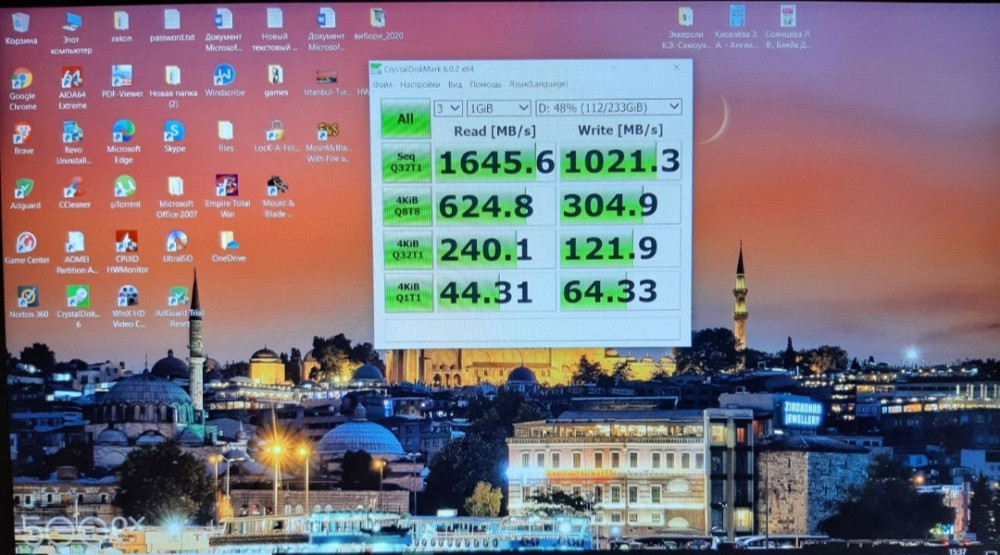
Task: Expand the 1GiB test size dropdown
Action: click(x=498, y=108)
